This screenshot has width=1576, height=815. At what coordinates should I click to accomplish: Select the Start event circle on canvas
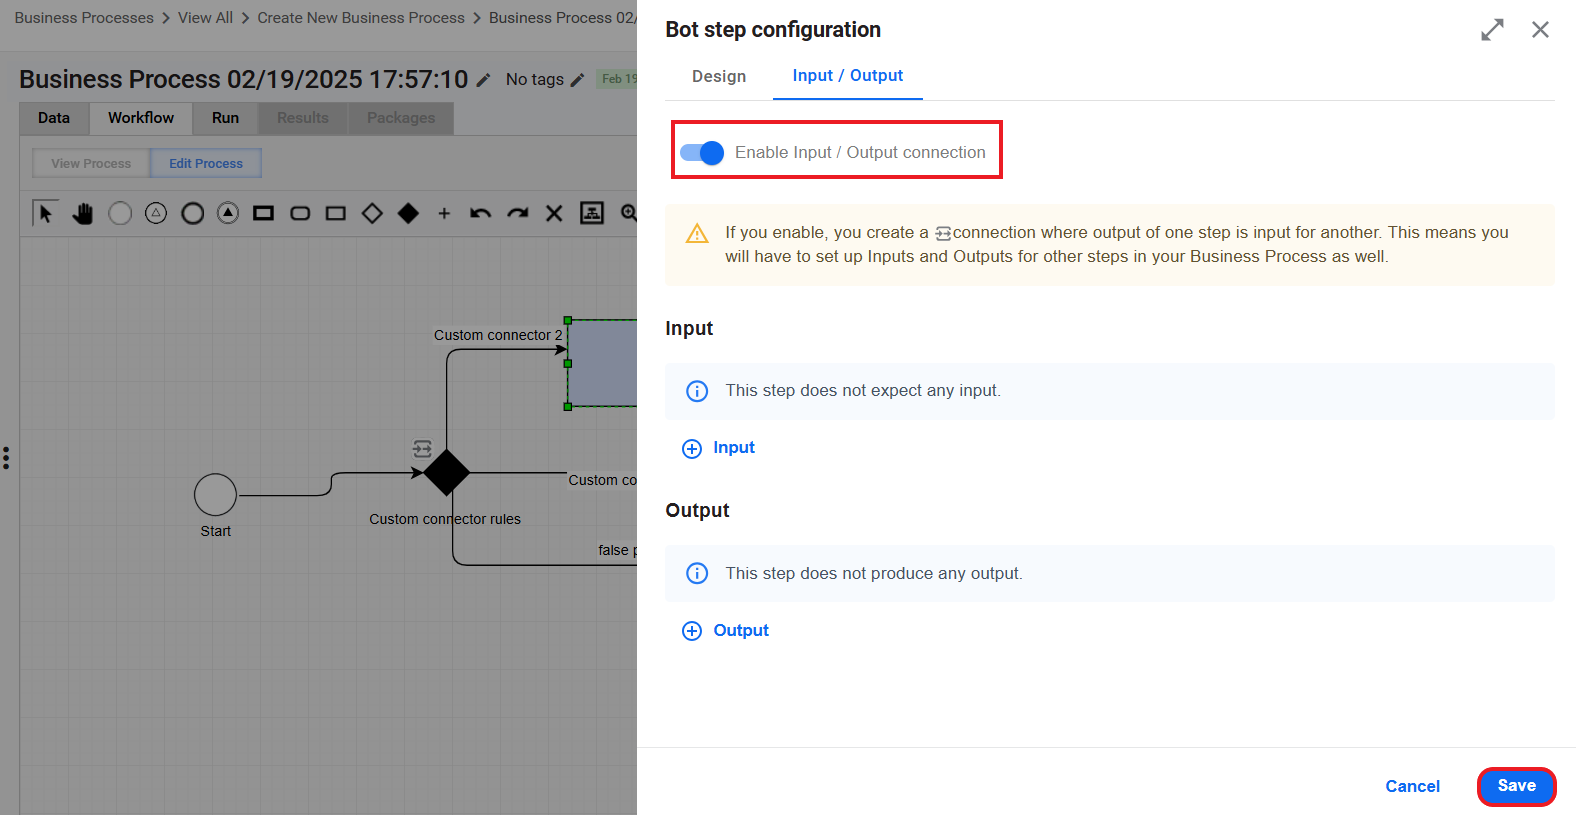pyautogui.click(x=215, y=495)
